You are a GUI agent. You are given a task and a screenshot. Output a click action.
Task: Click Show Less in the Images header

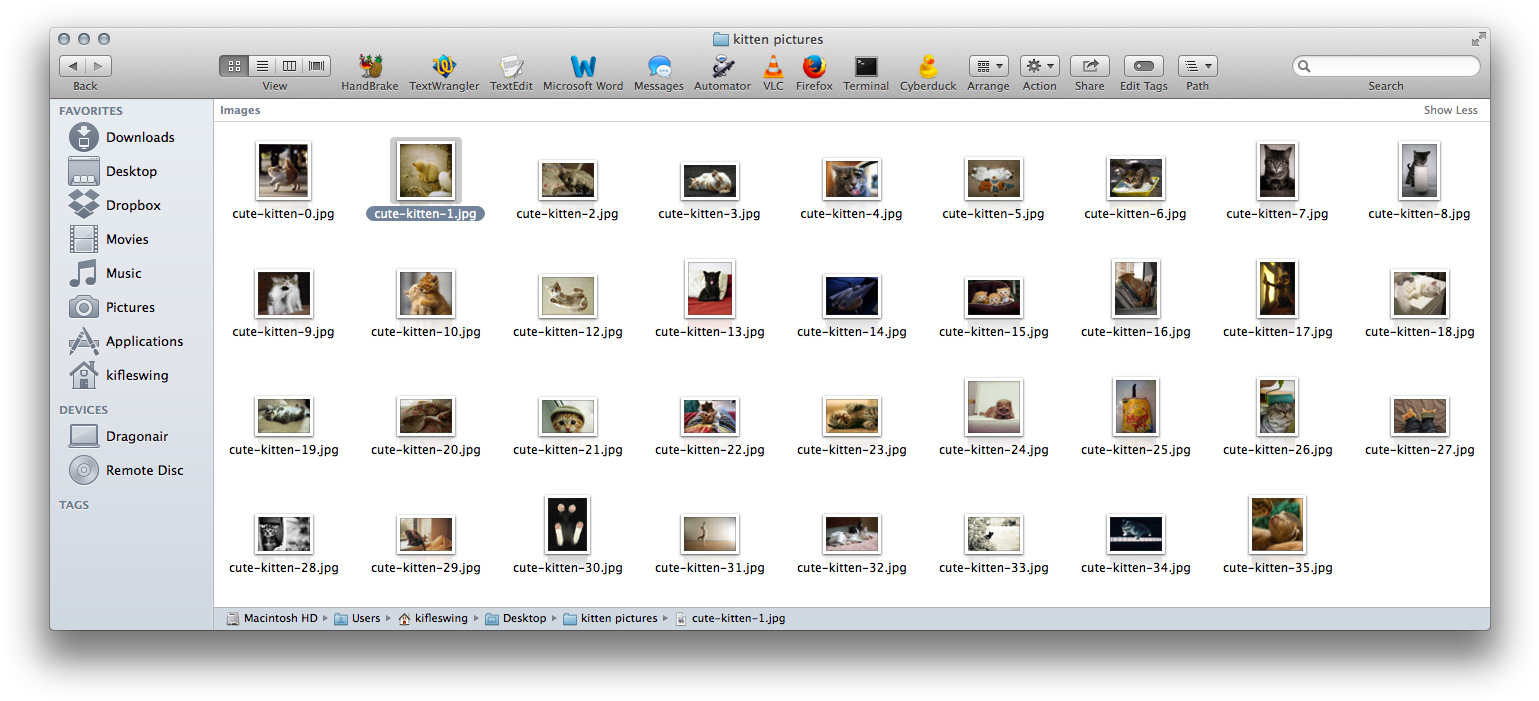tap(1450, 110)
